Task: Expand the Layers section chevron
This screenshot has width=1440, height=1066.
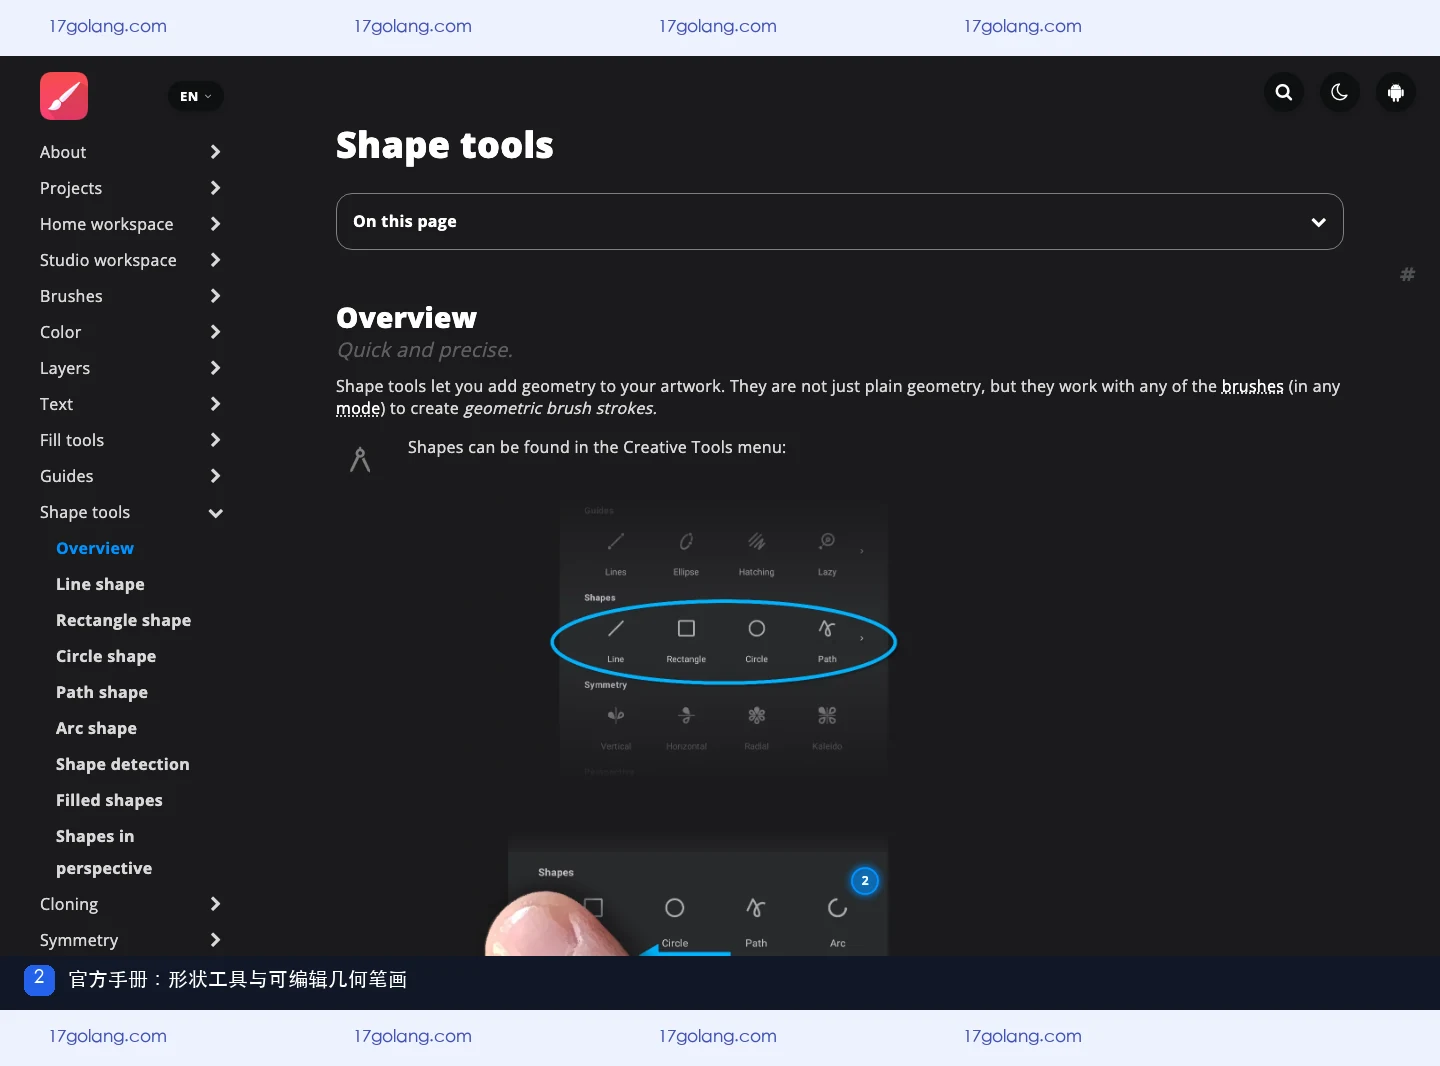Action: click(215, 368)
